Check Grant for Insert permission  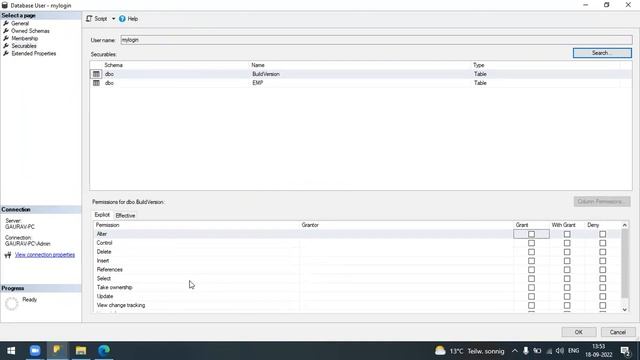tap(531, 261)
